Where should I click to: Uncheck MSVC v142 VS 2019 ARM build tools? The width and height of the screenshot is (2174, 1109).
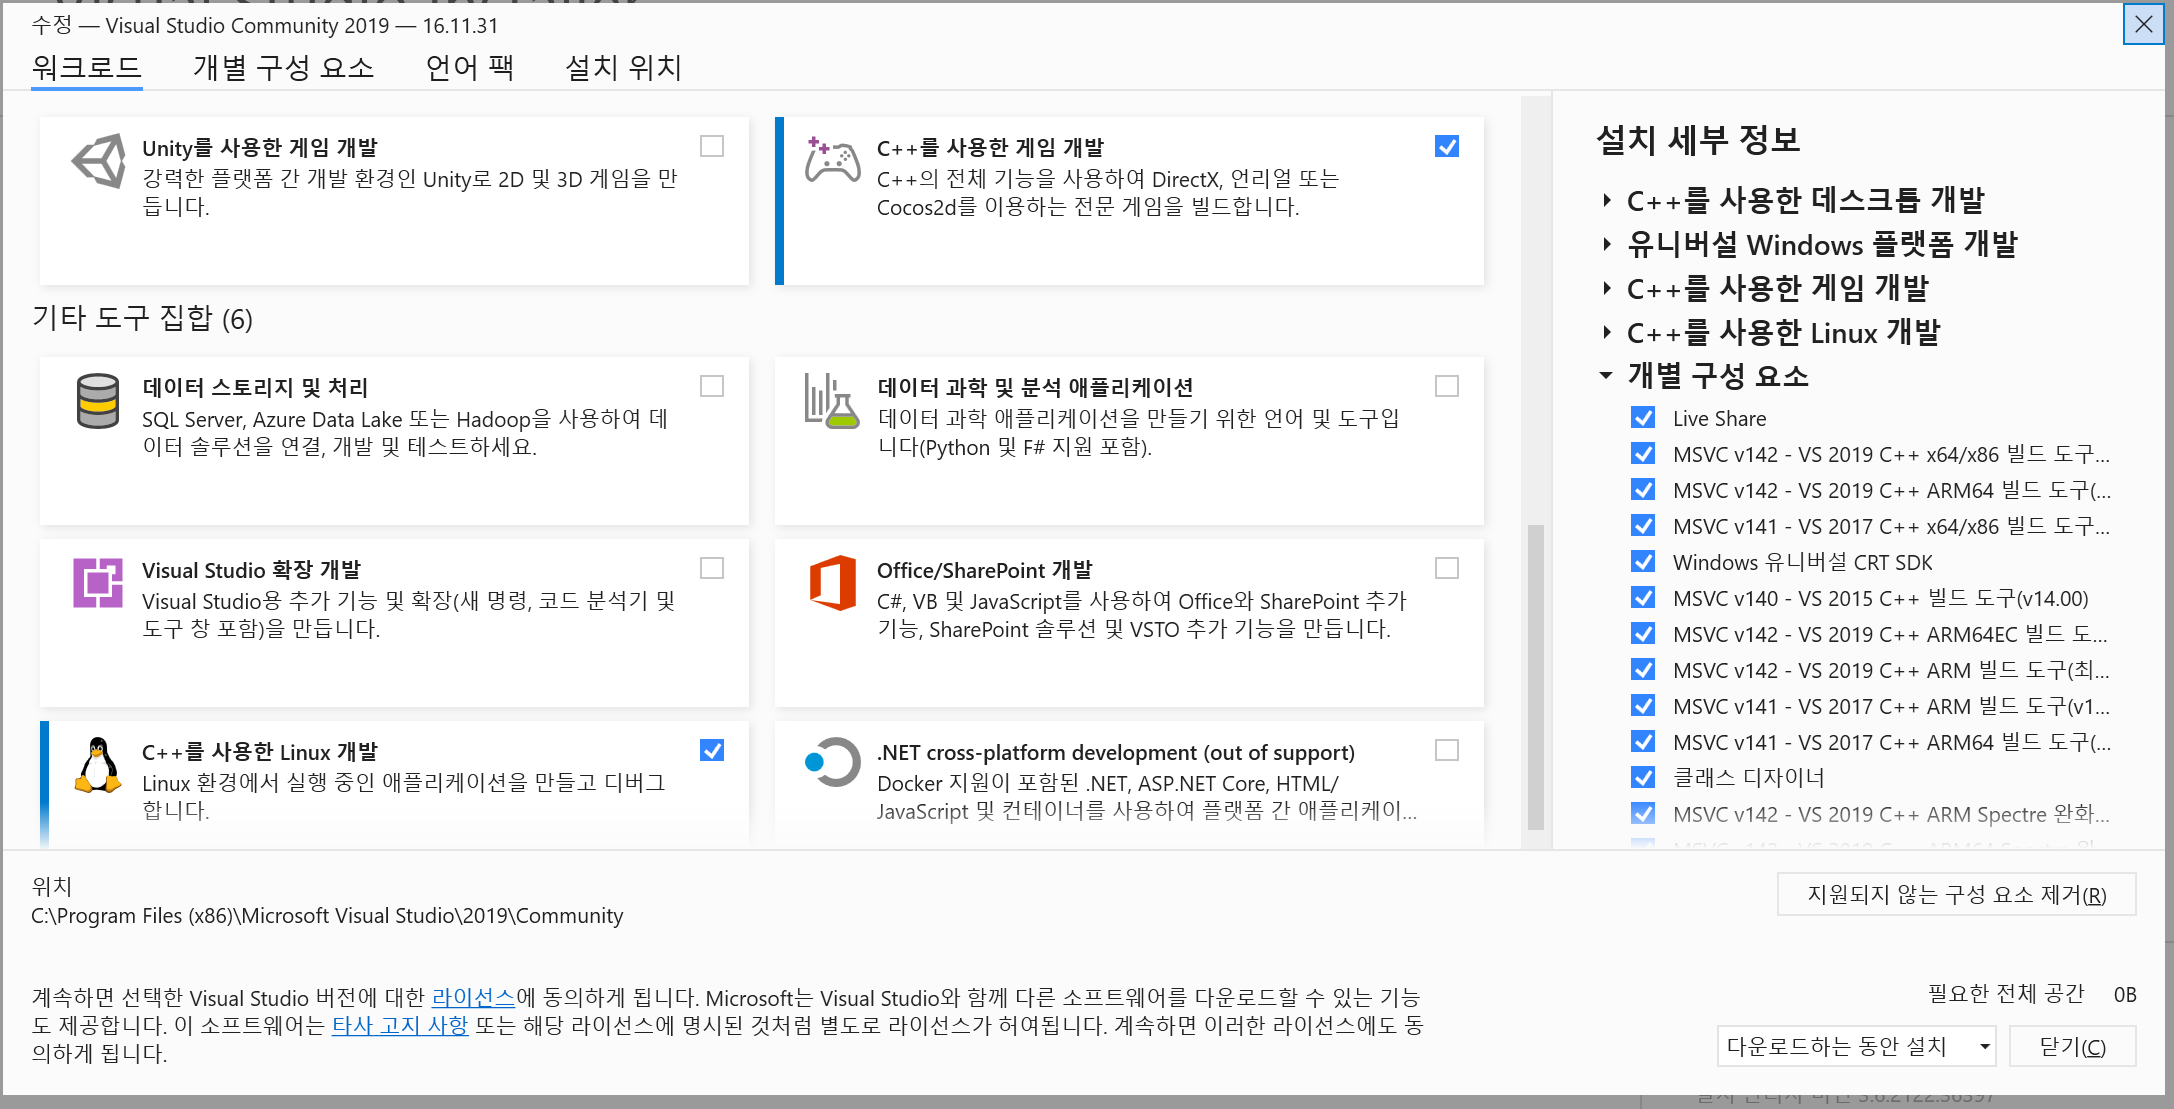[1643, 669]
